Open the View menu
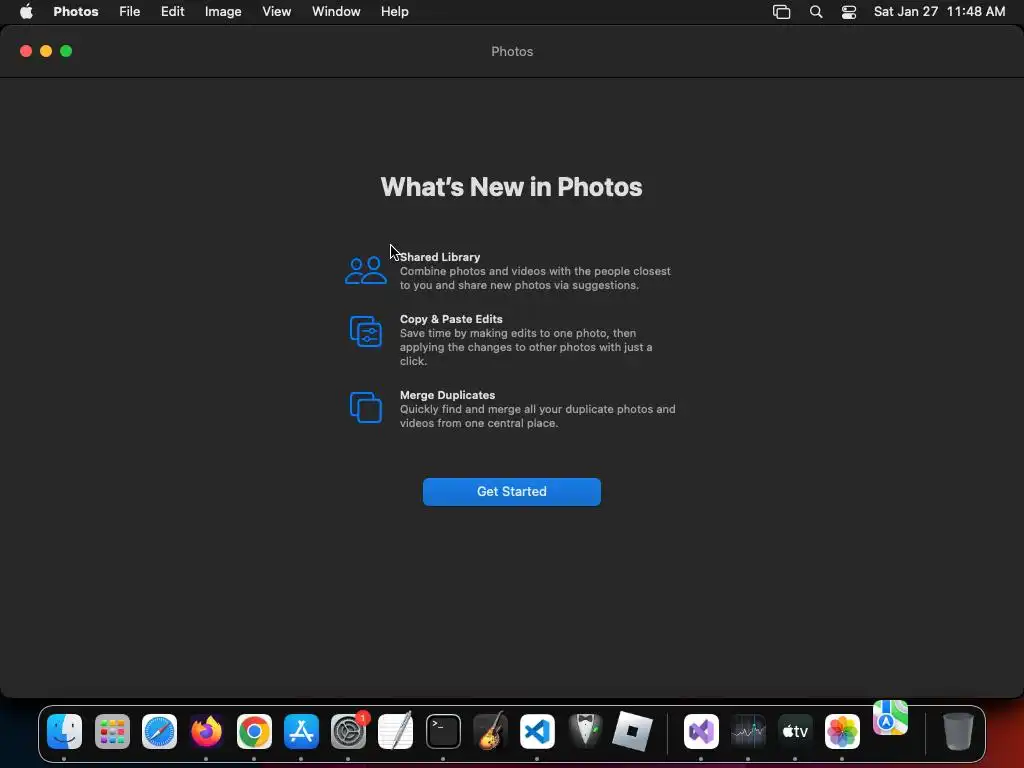This screenshot has height=768, width=1024. [276, 12]
